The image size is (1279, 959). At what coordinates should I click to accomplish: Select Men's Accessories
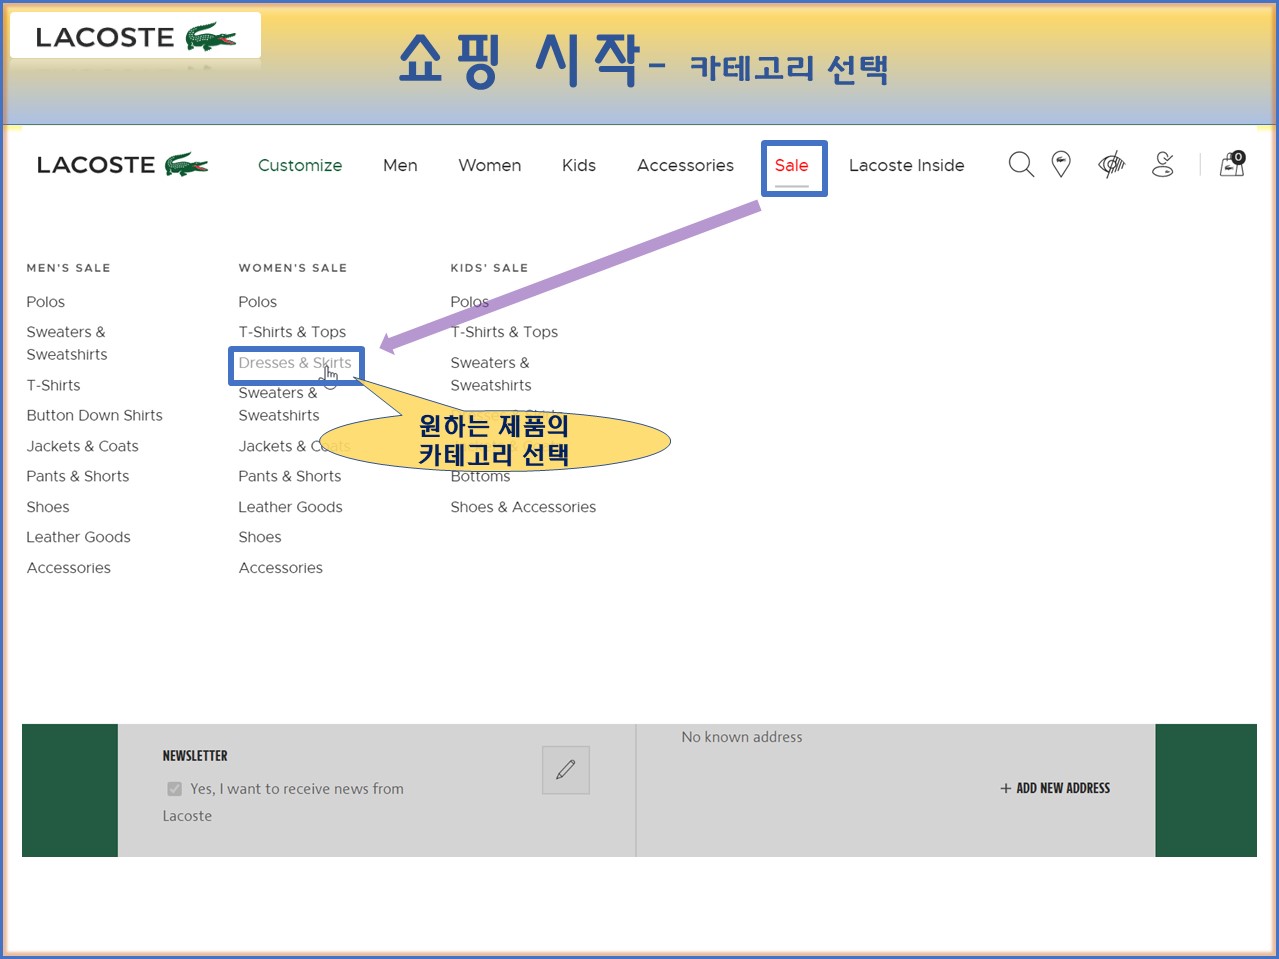click(69, 568)
